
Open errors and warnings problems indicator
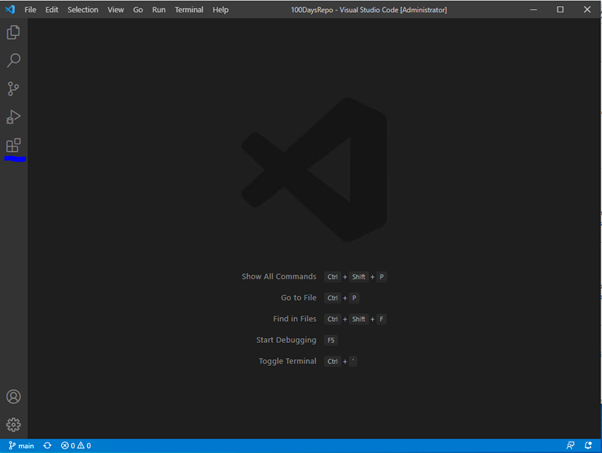[x=76, y=445]
